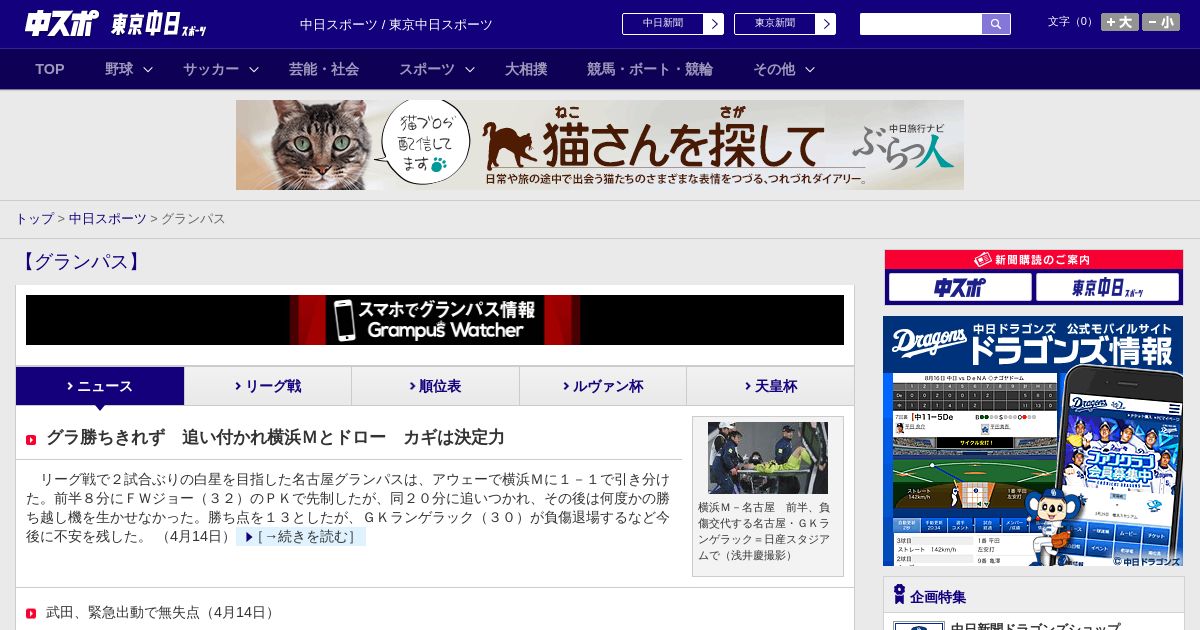This screenshot has width=1200, height=630.
Task: Expand サッカー dropdown chevron
Action: (x=254, y=69)
